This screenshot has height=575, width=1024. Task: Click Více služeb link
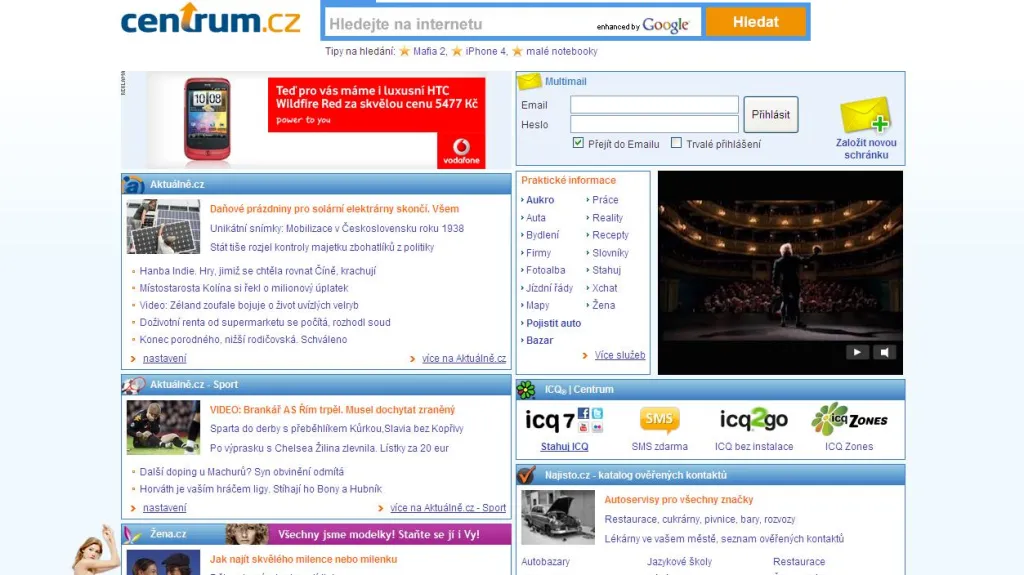tap(620, 355)
